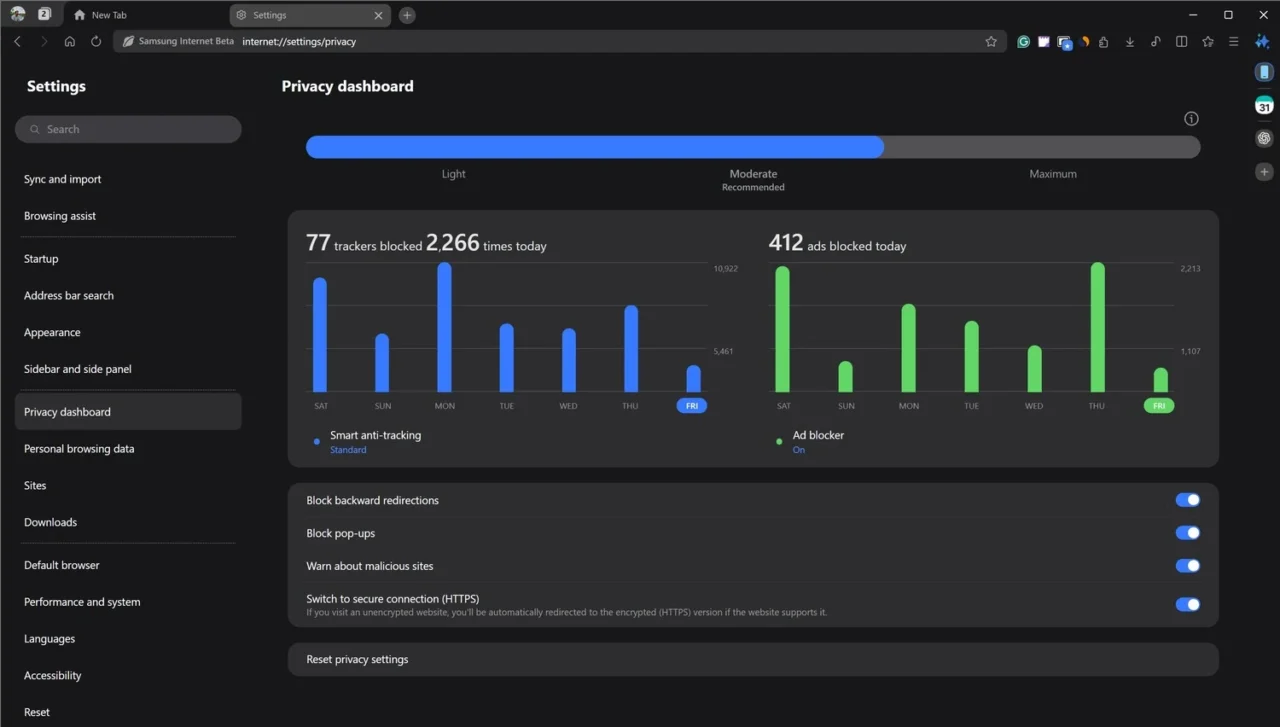Open the AI assistant sparkle icon
This screenshot has height=727, width=1280.
tap(1261, 41)
